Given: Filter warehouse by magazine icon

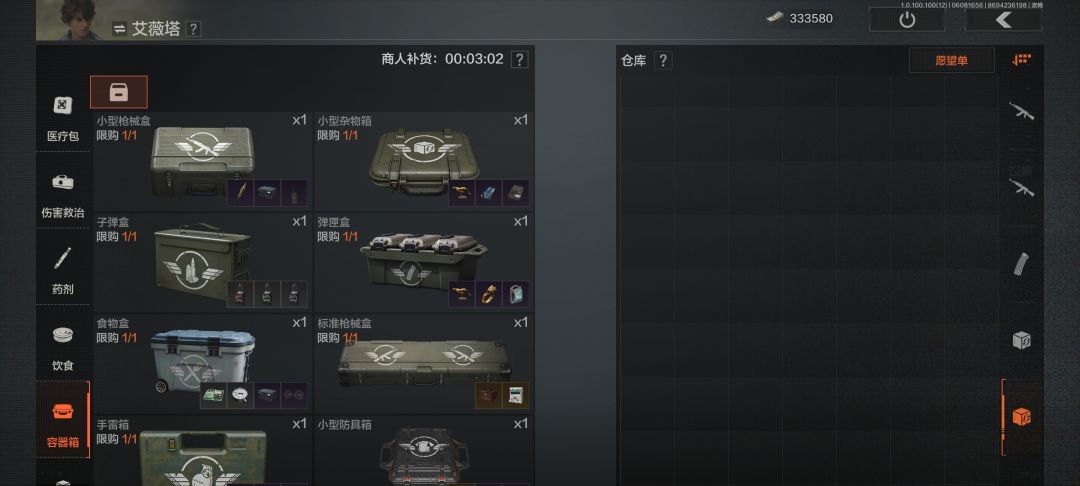Looking at the screenshot, I should 1021,264.
